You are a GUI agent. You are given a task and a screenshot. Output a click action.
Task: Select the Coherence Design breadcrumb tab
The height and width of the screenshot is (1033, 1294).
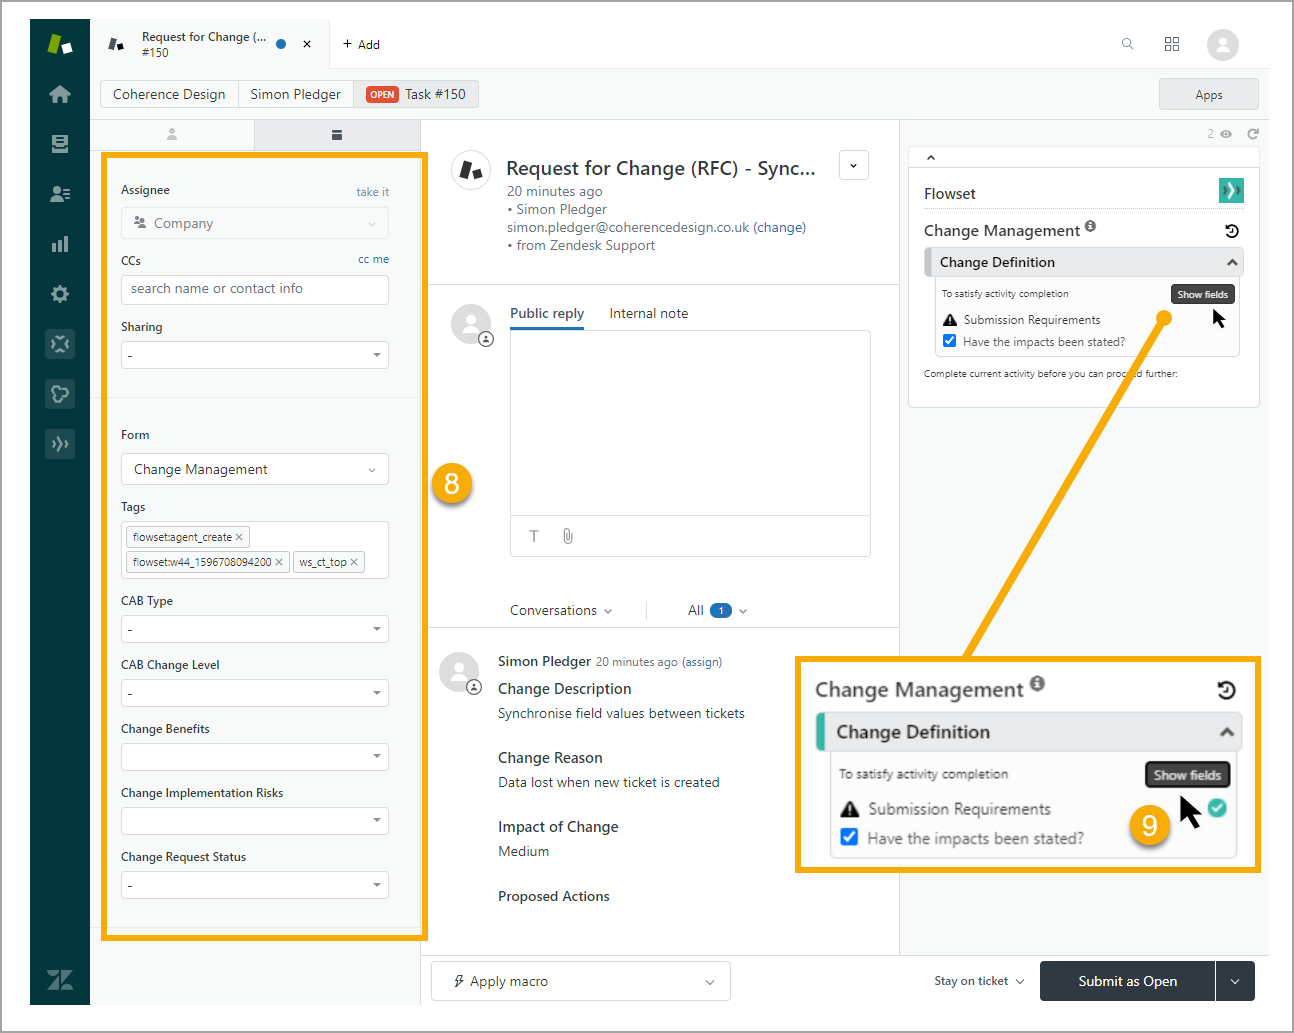[169, 94]
